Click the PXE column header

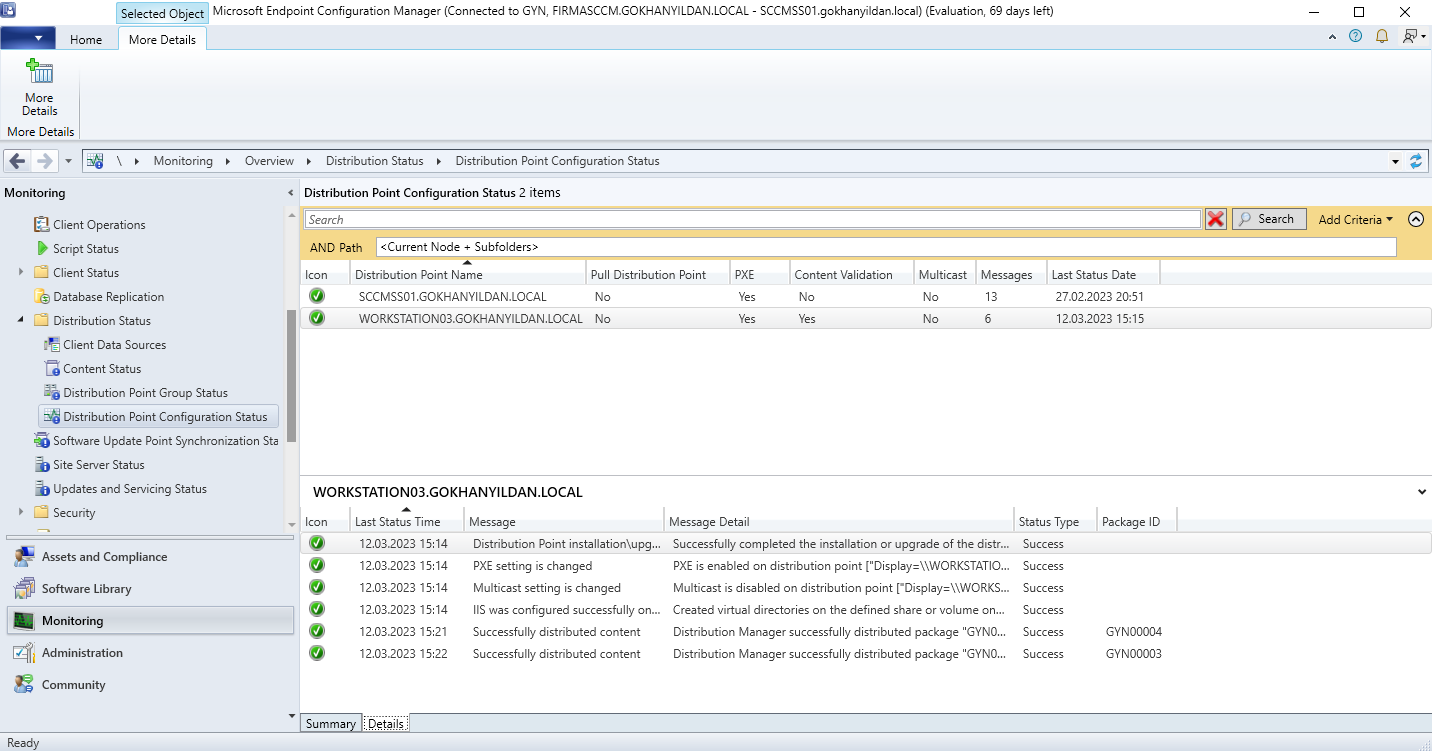click(x=760, y=274)
